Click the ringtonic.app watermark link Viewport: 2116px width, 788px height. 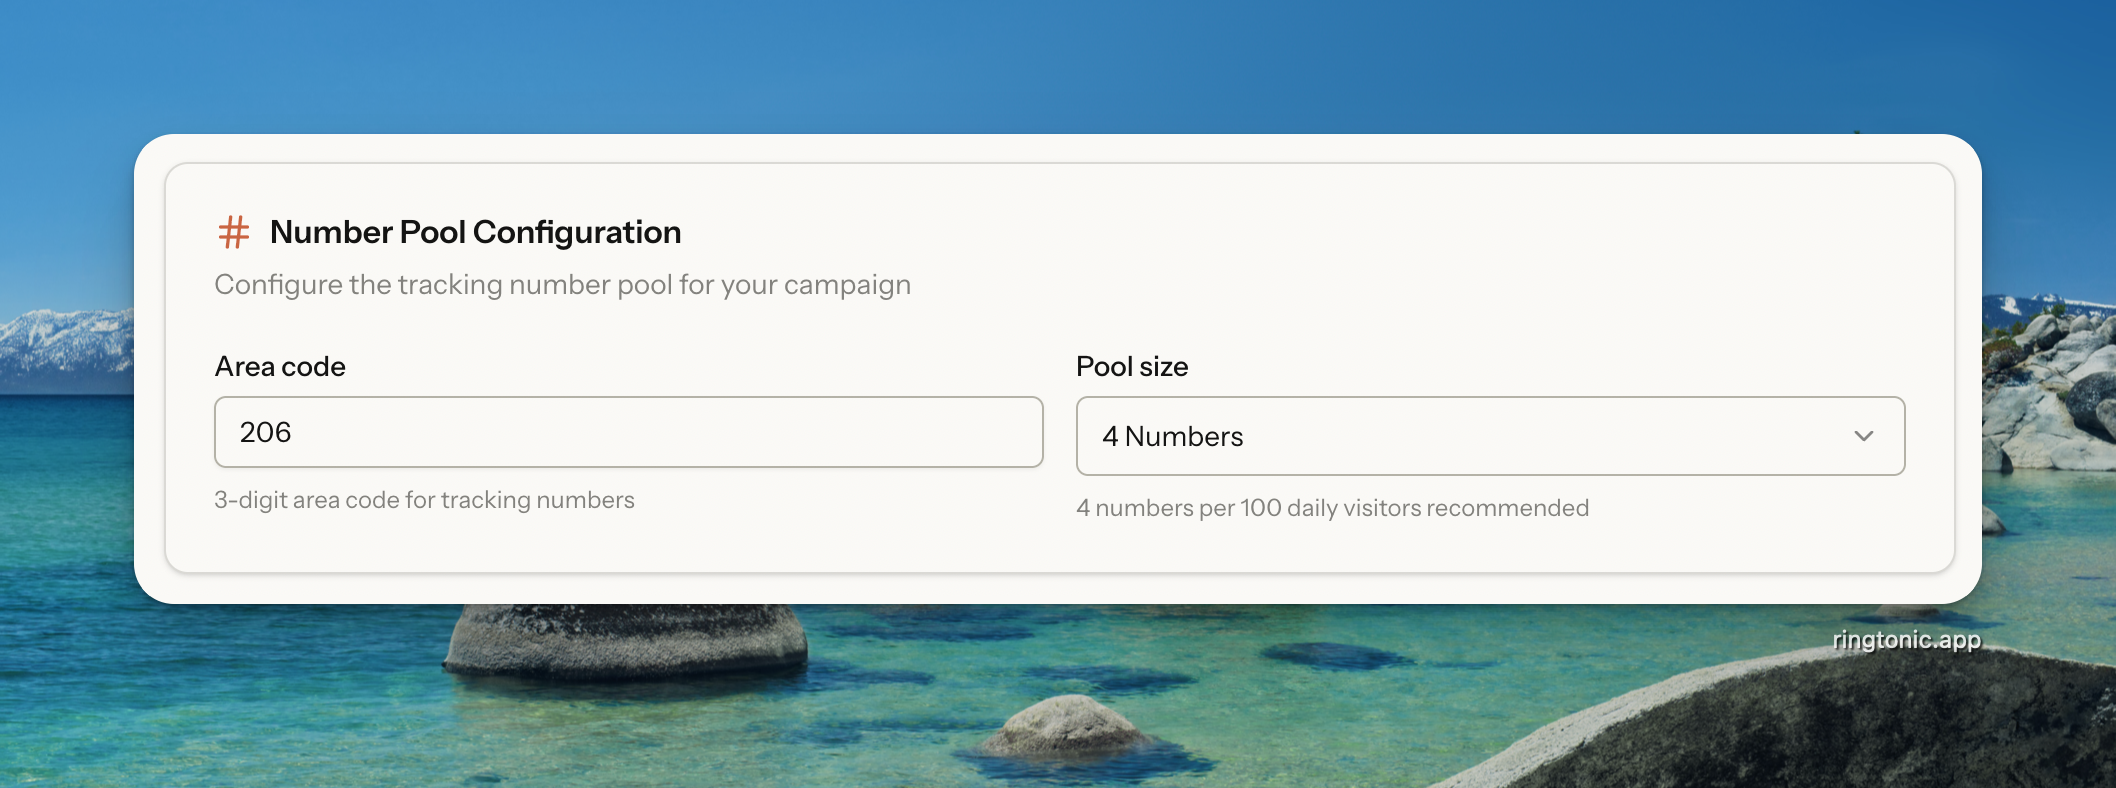pos(1906,640)
